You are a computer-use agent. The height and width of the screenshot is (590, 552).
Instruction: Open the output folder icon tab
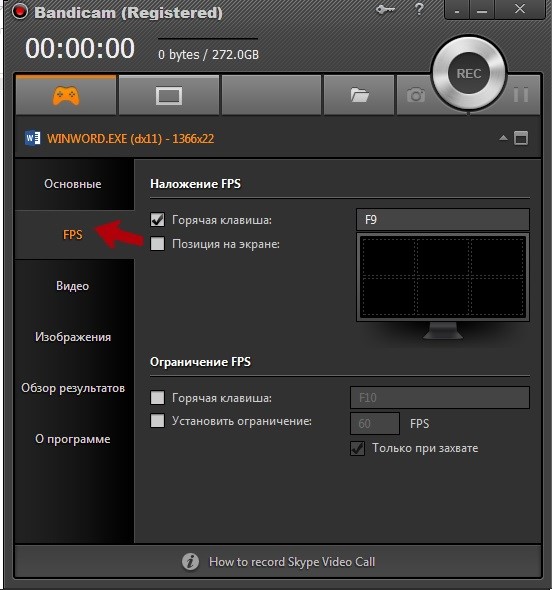[x=360, y=96]
